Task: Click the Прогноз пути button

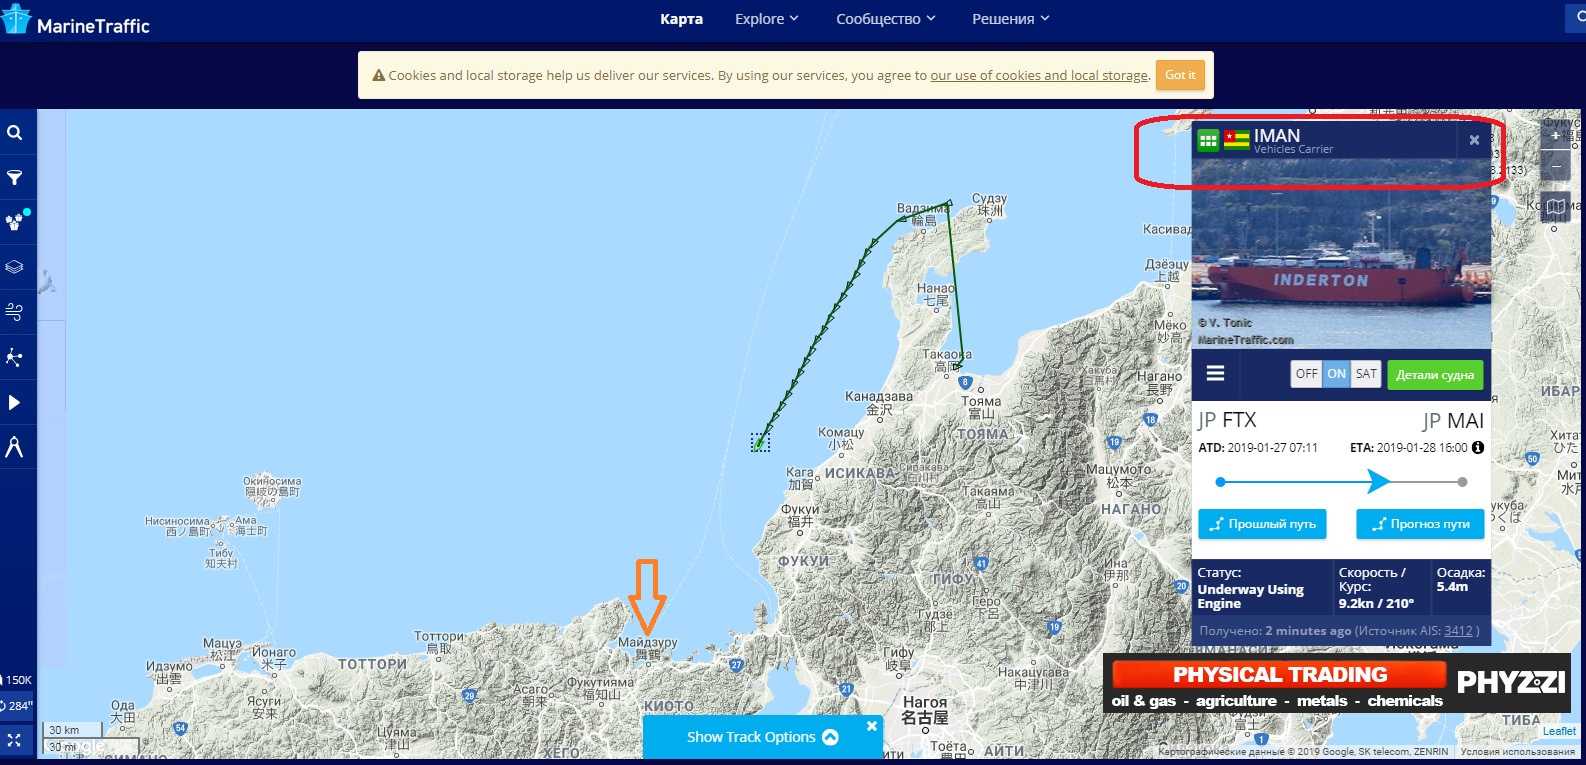Action: (1420, 524)
